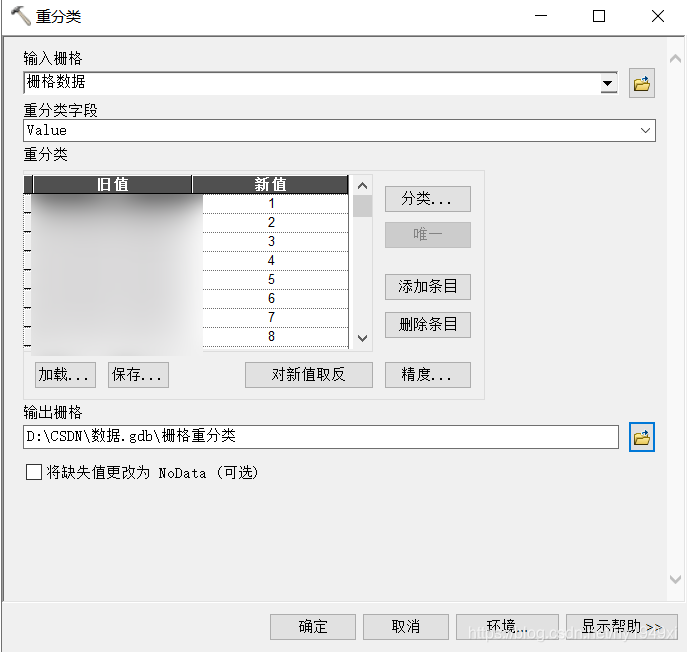Click 显示帮助 >> button
The height and width of the screenshot is (652, 687).
pyautogui.click(x=622, y=627)
